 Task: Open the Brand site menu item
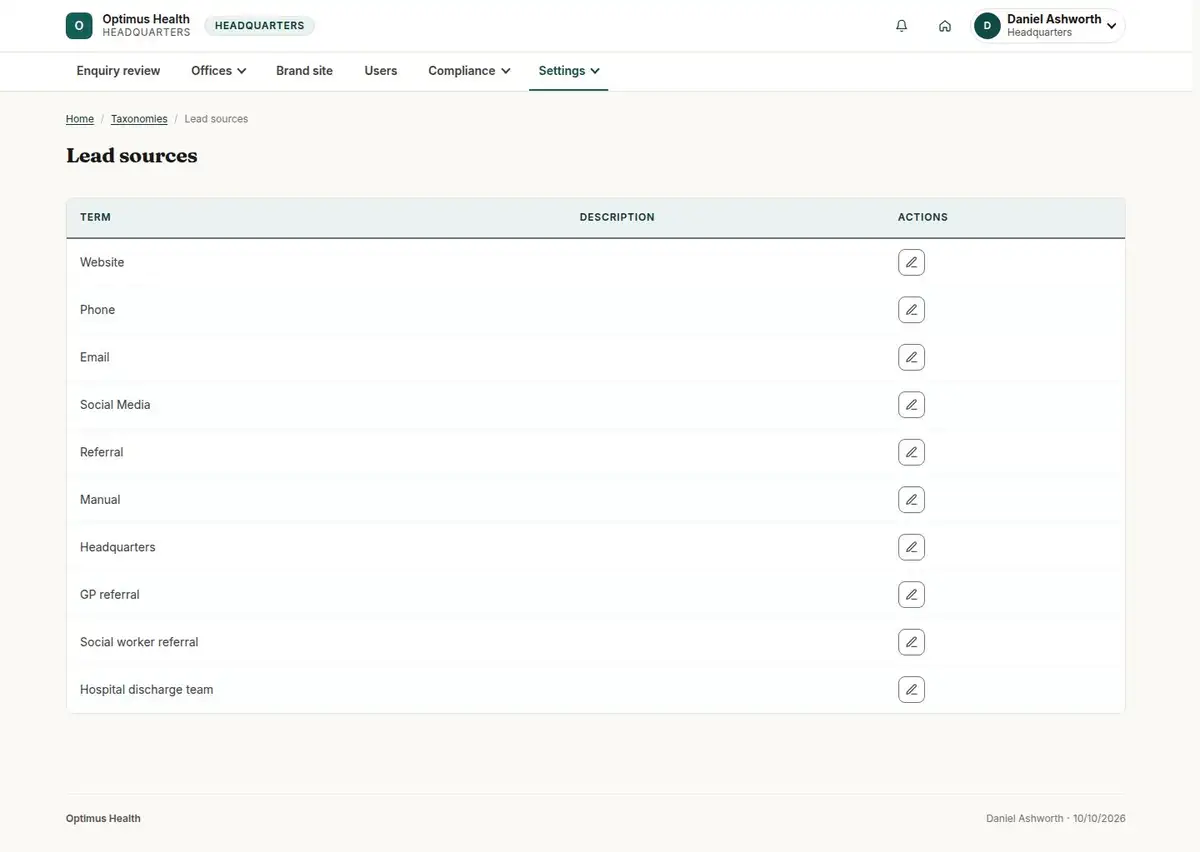304,71
